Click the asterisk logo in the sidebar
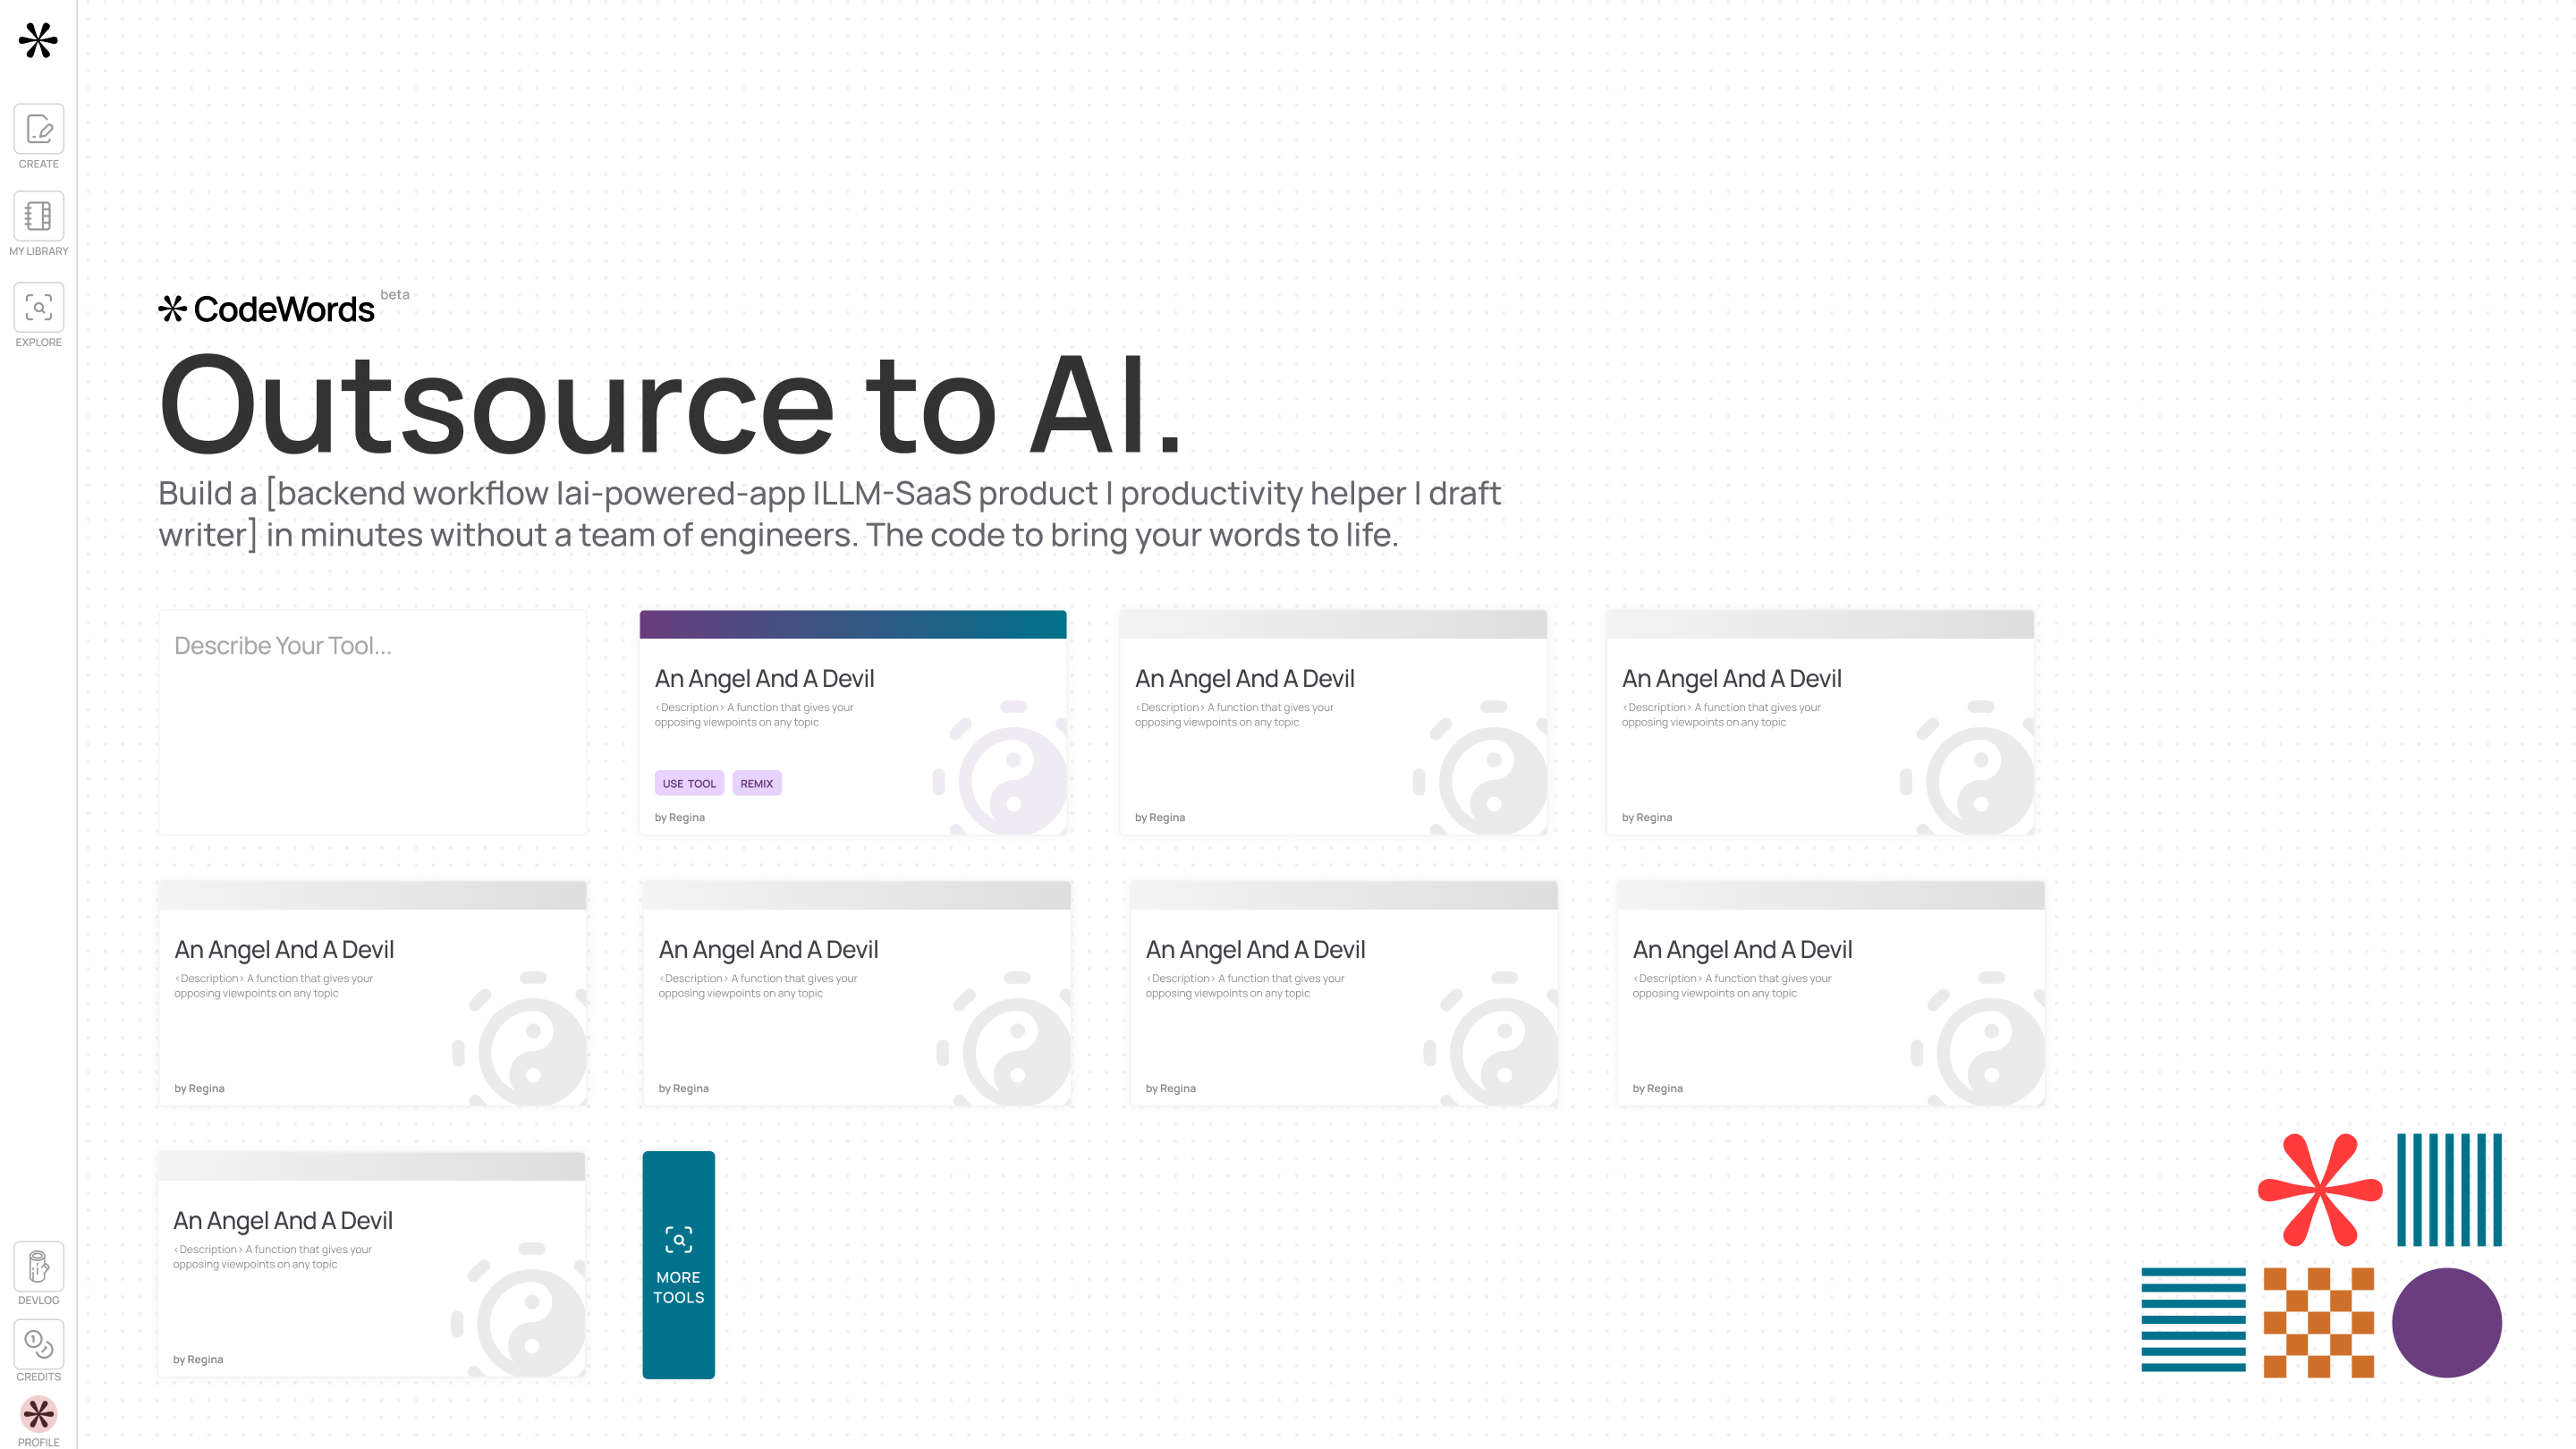Screen dimensions: 2576x1449 pos(38,40)
